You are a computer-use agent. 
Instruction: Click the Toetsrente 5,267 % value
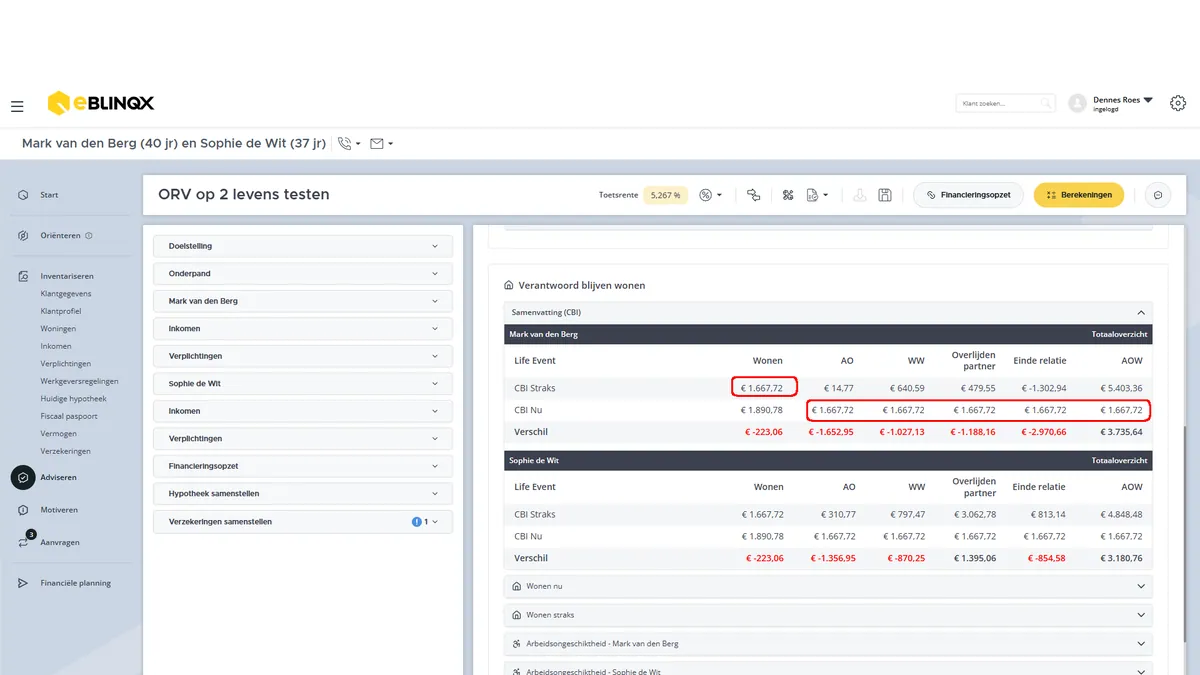tap(664, 195)
